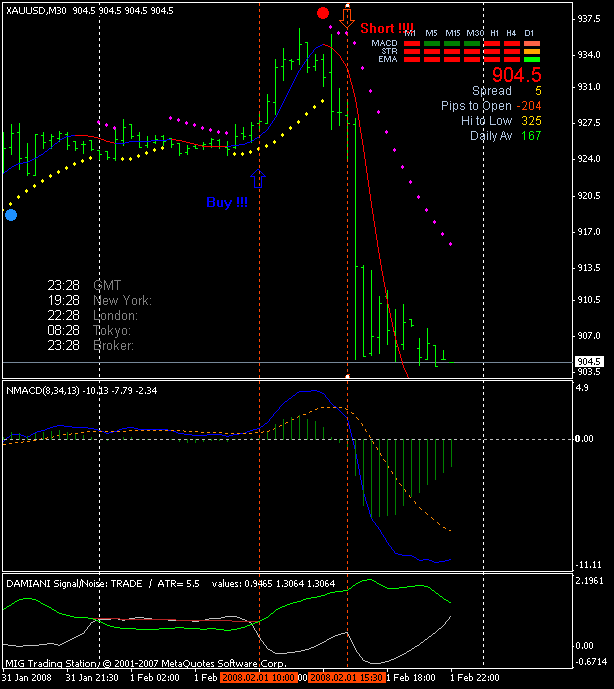Click the current-price 904.5 tag on price axis

pyautogui.click(x=589, y=362)
